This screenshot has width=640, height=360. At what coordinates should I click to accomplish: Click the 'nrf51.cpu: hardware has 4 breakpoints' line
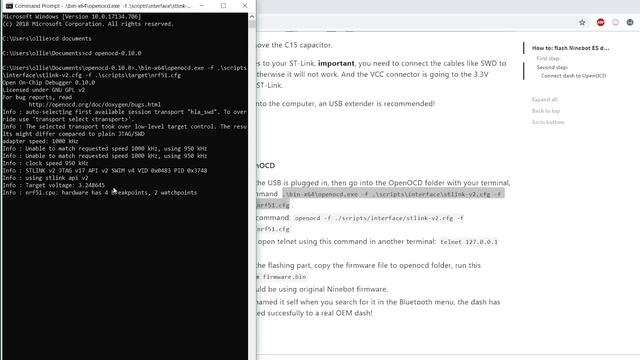pyautogui.click(x=100, y=193)
